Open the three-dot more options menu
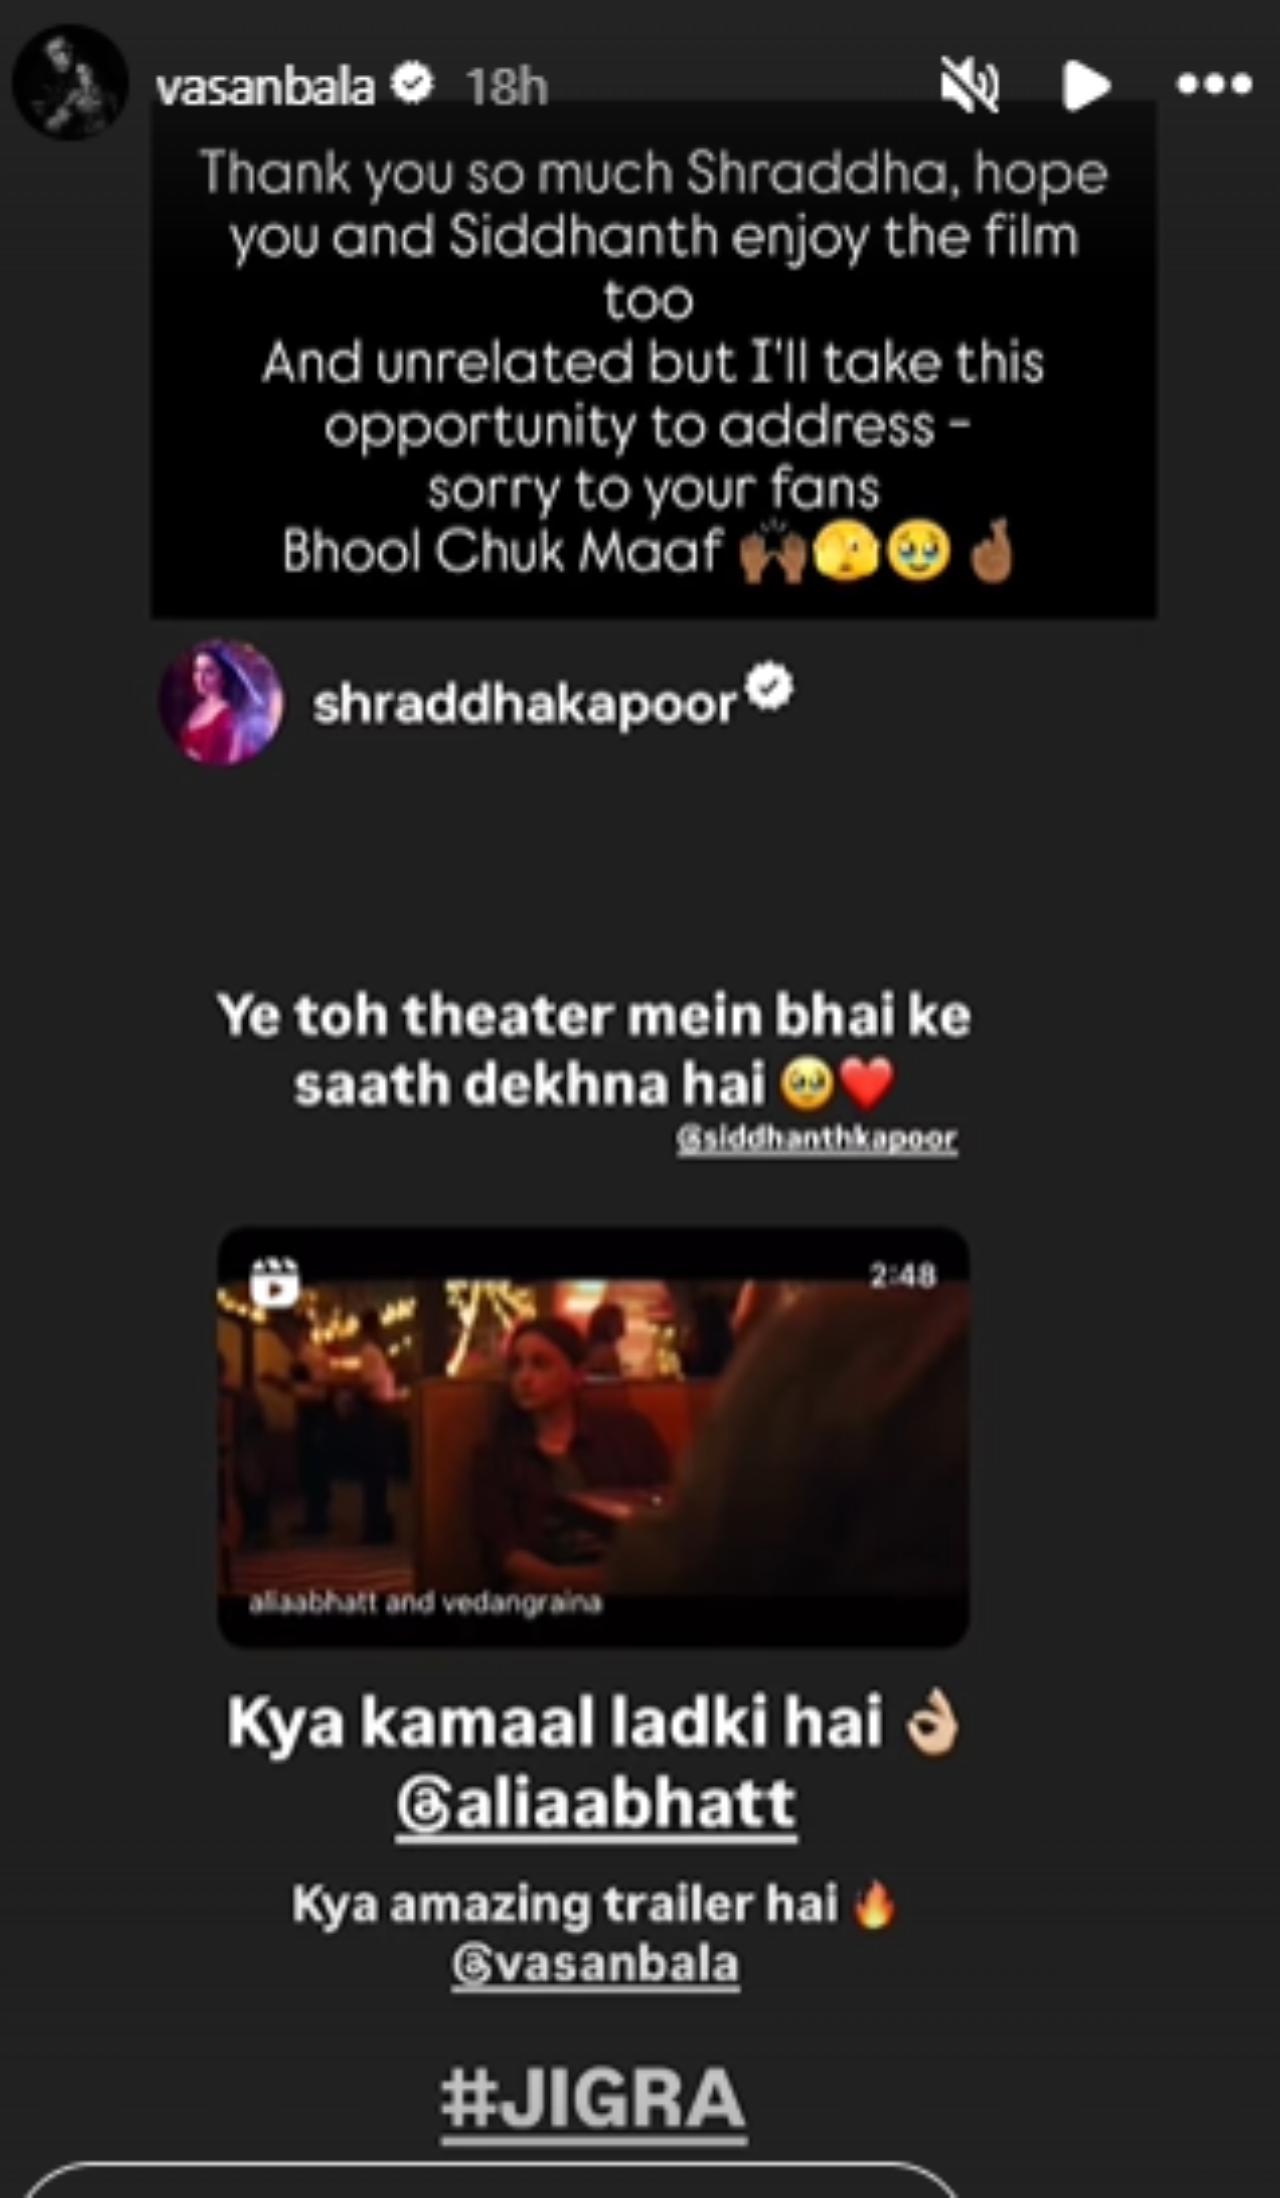Screen dimensions: 1280x2198 point(1214,85)
